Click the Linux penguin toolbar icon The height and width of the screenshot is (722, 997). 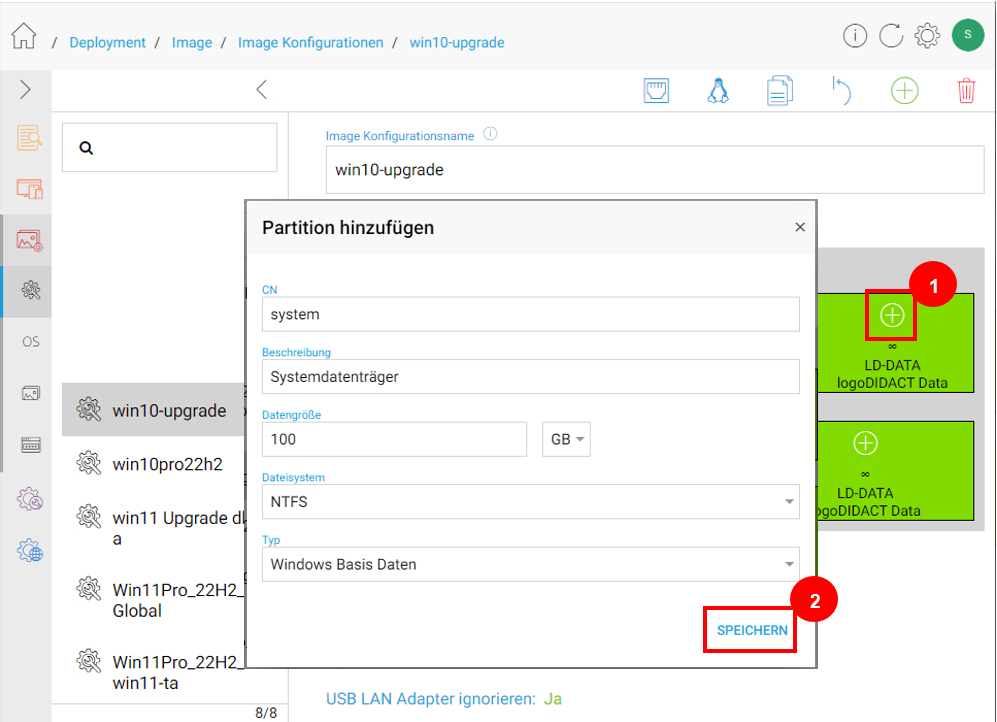pos(718,90)
